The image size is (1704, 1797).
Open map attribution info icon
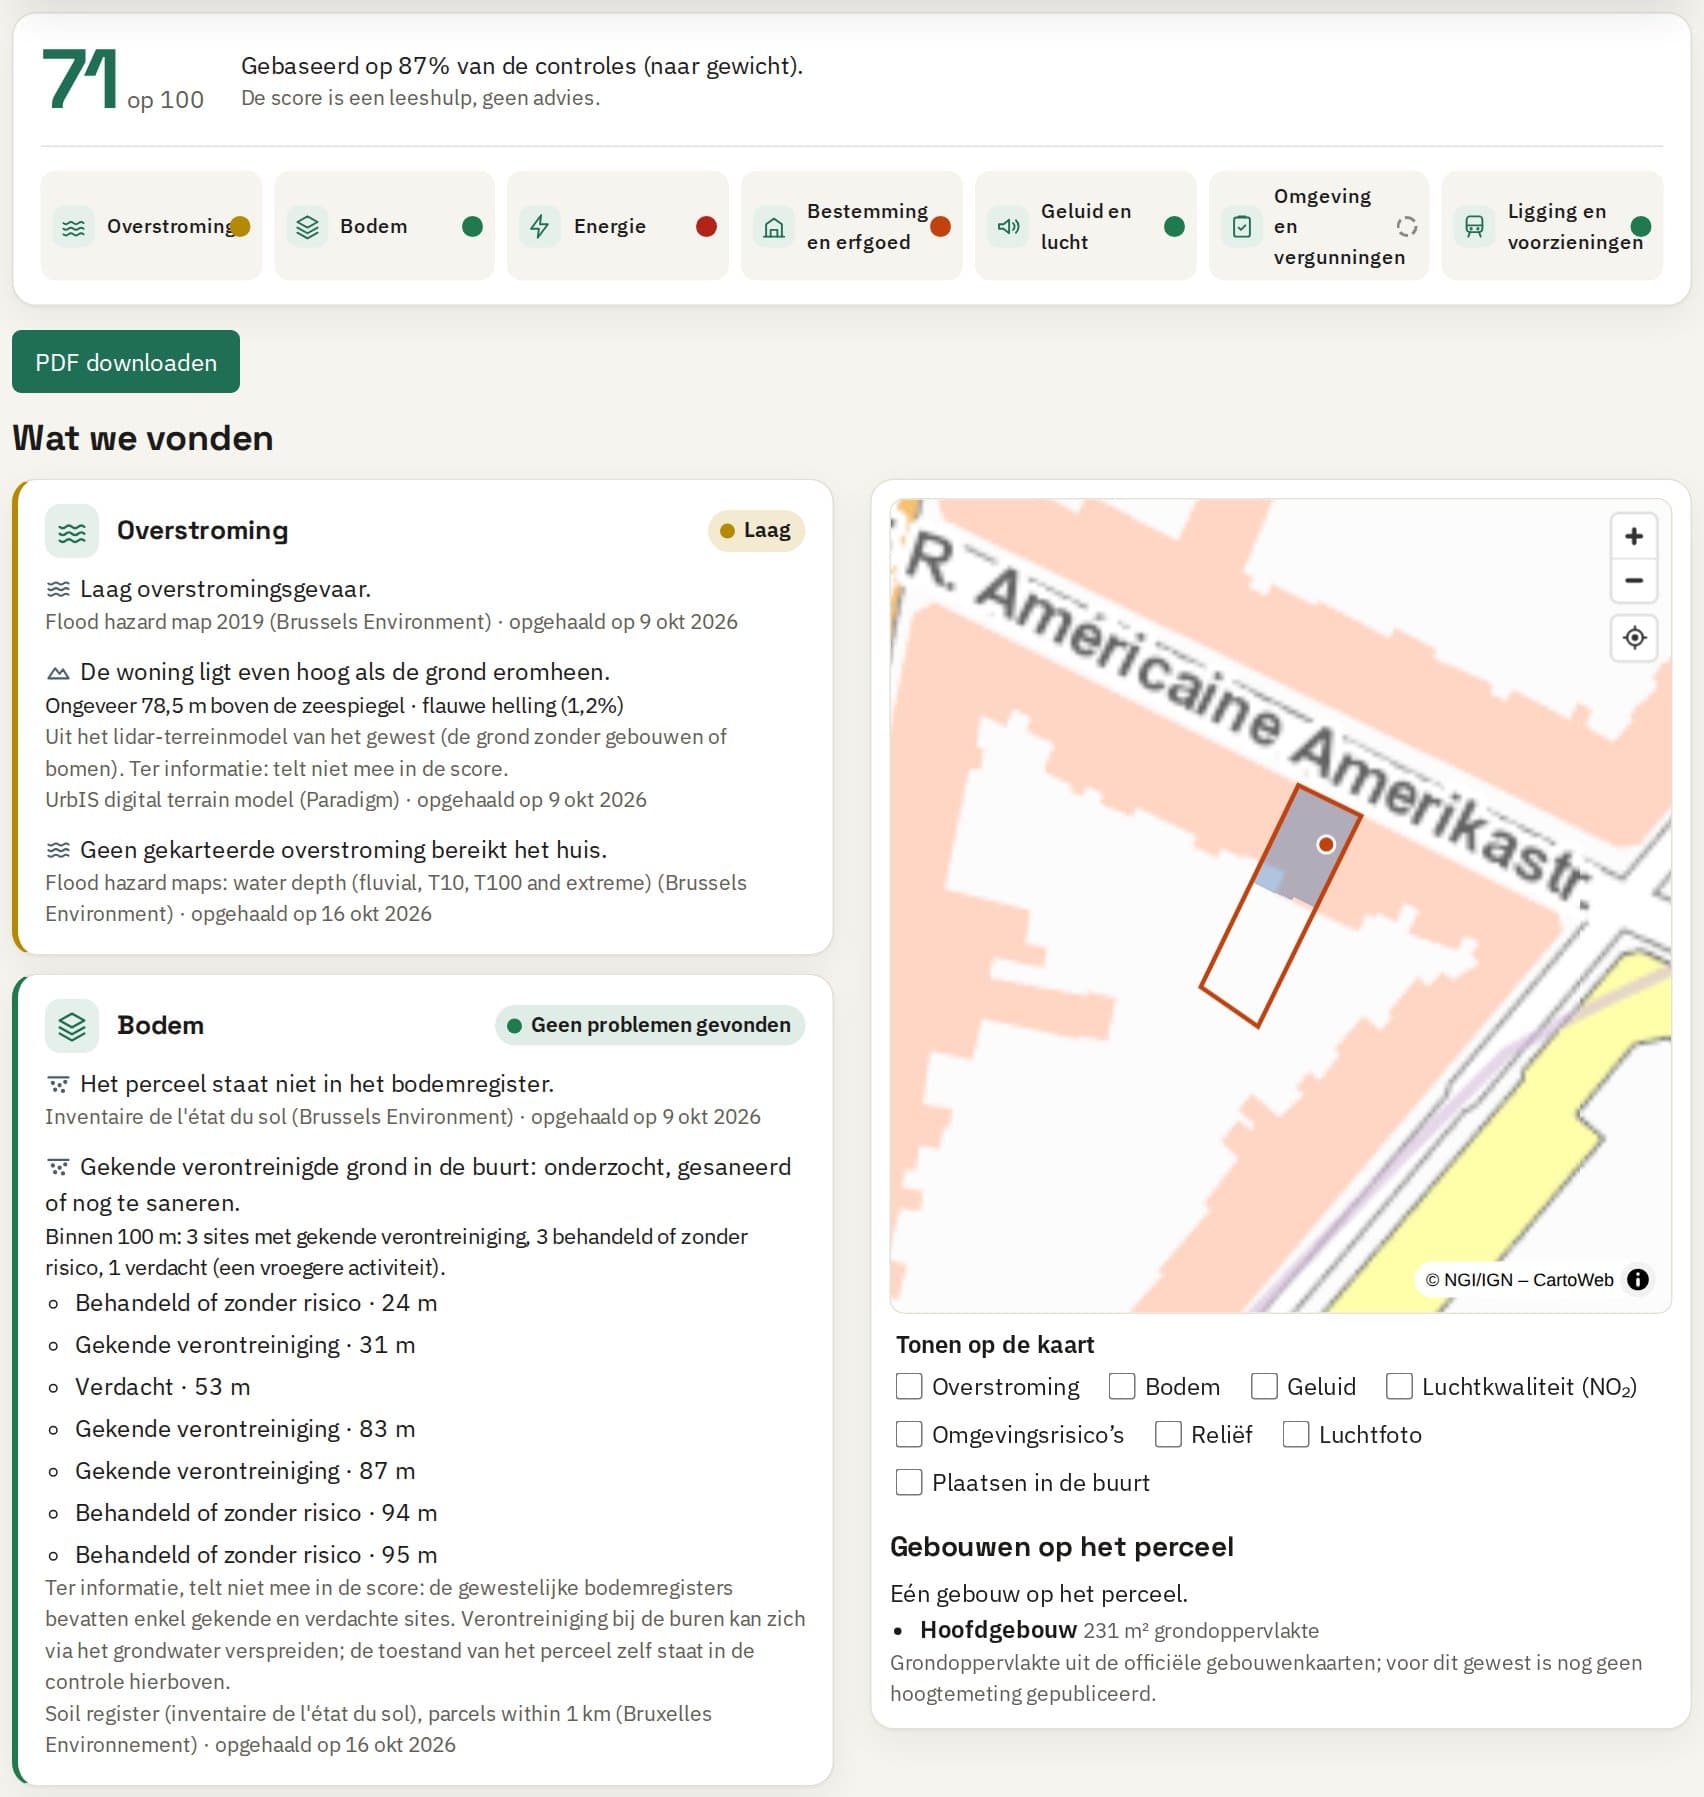1638,1279
